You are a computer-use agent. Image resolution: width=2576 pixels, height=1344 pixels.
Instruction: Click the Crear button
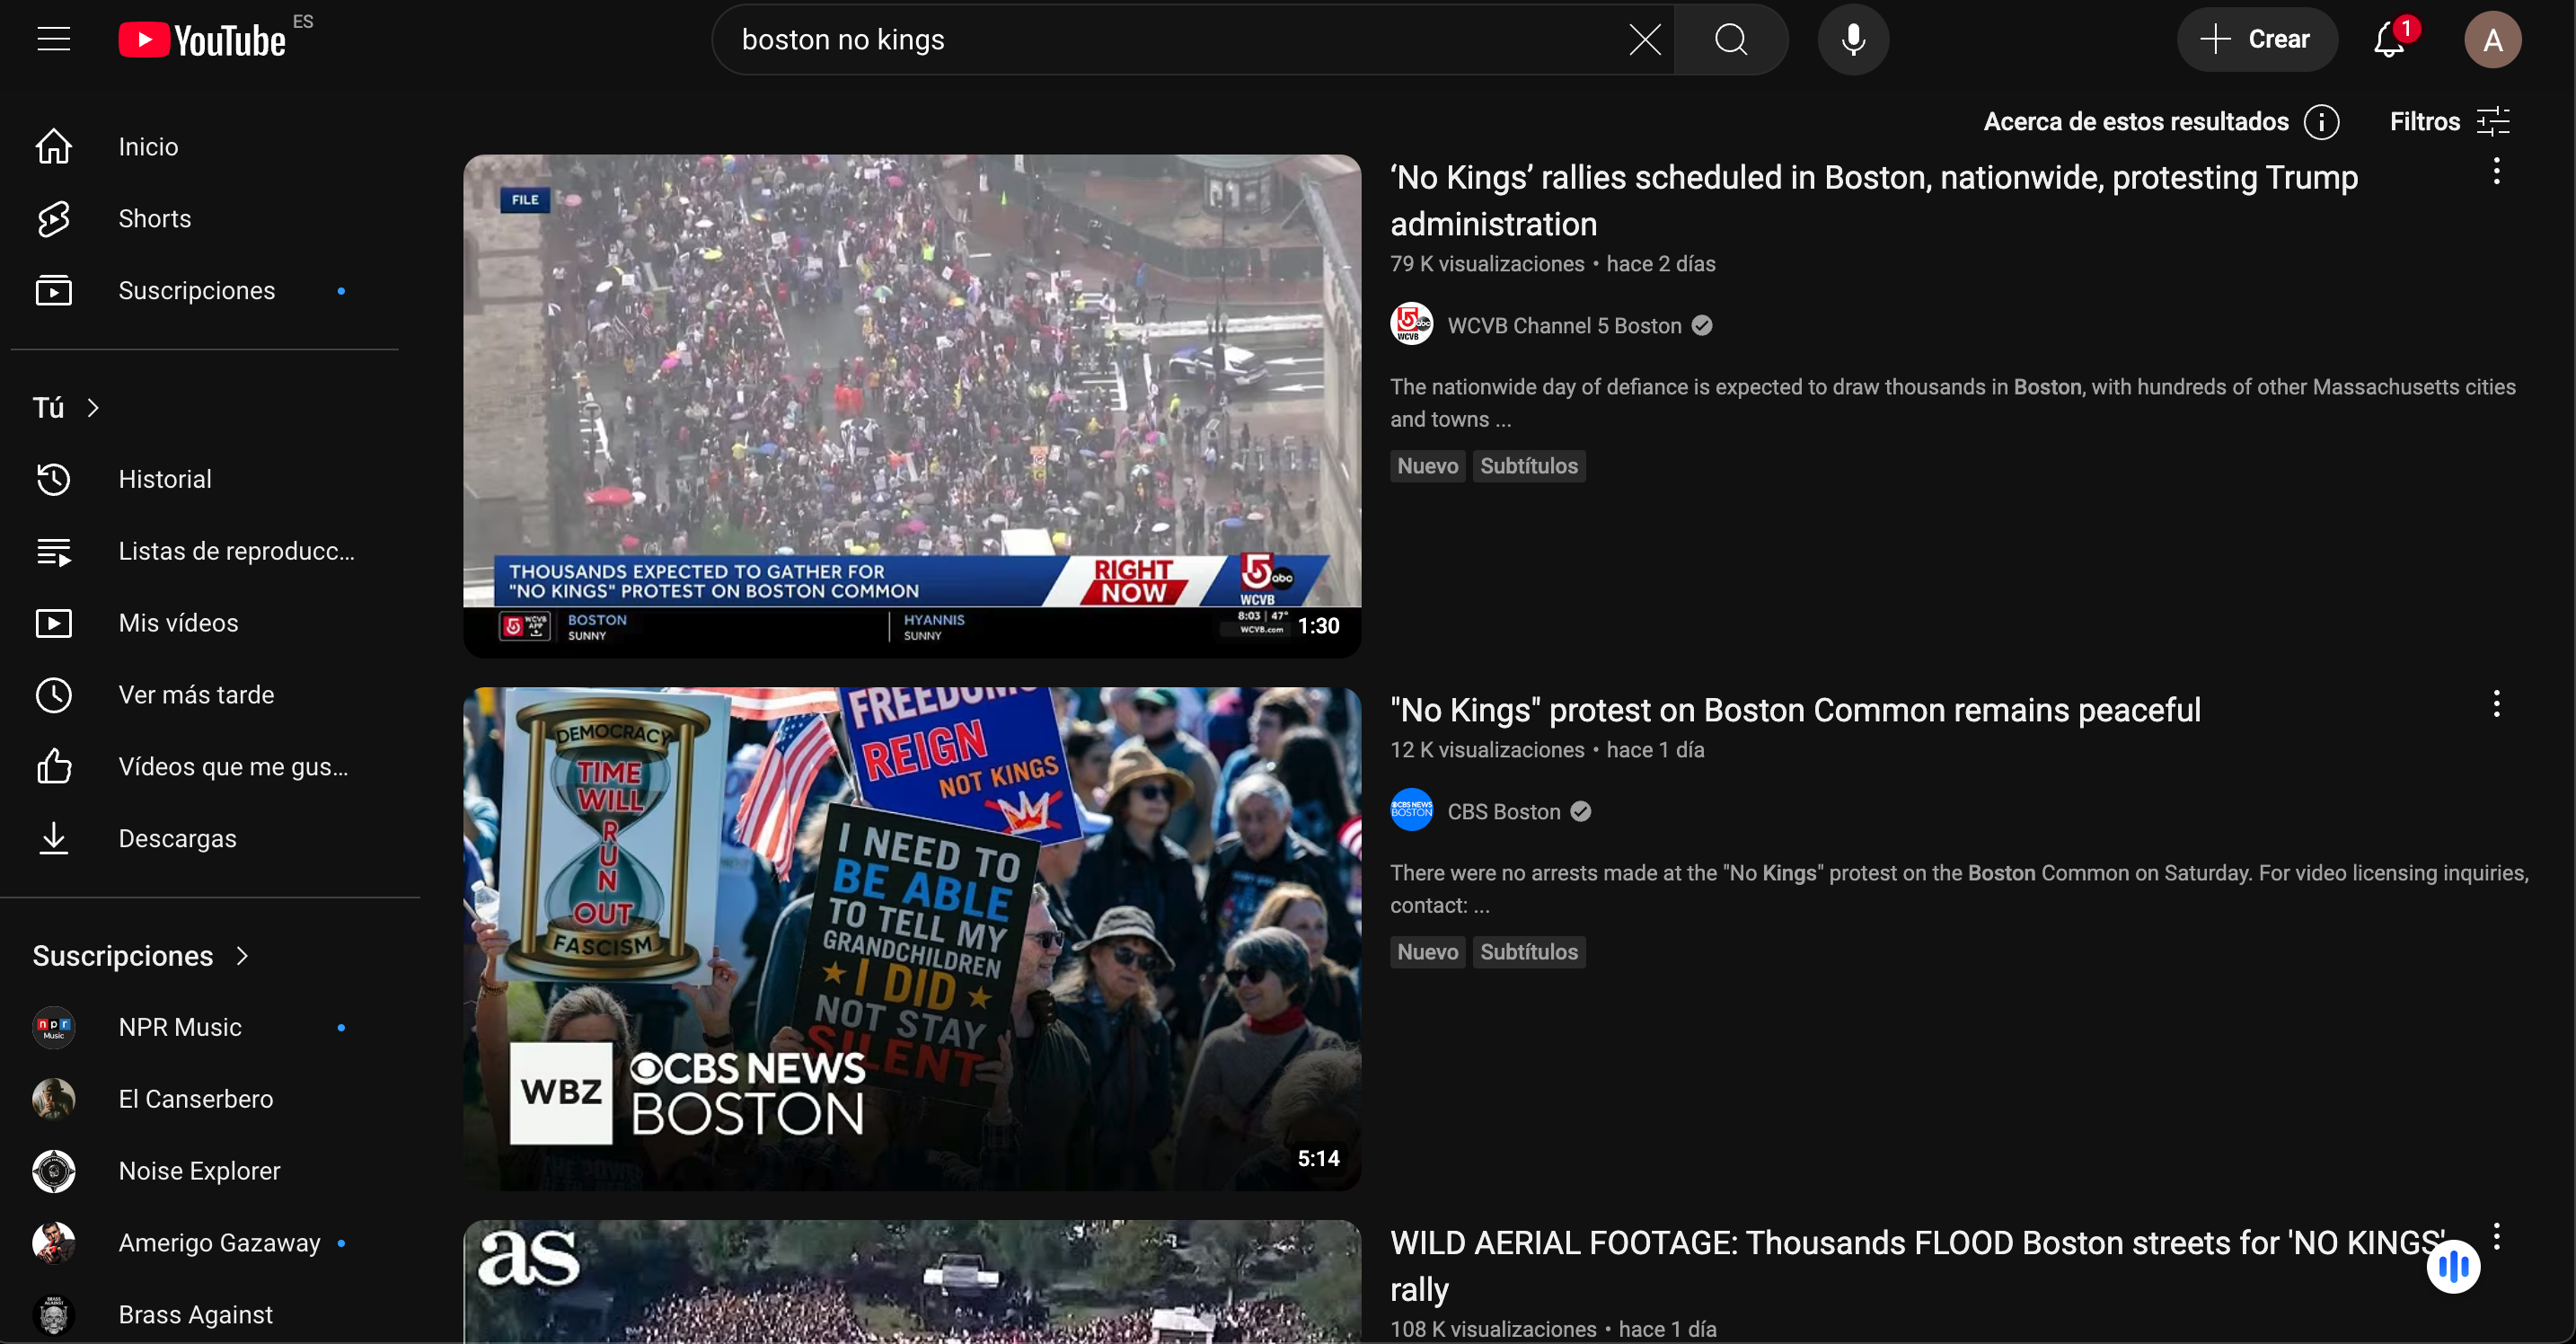pos(2257,40)
